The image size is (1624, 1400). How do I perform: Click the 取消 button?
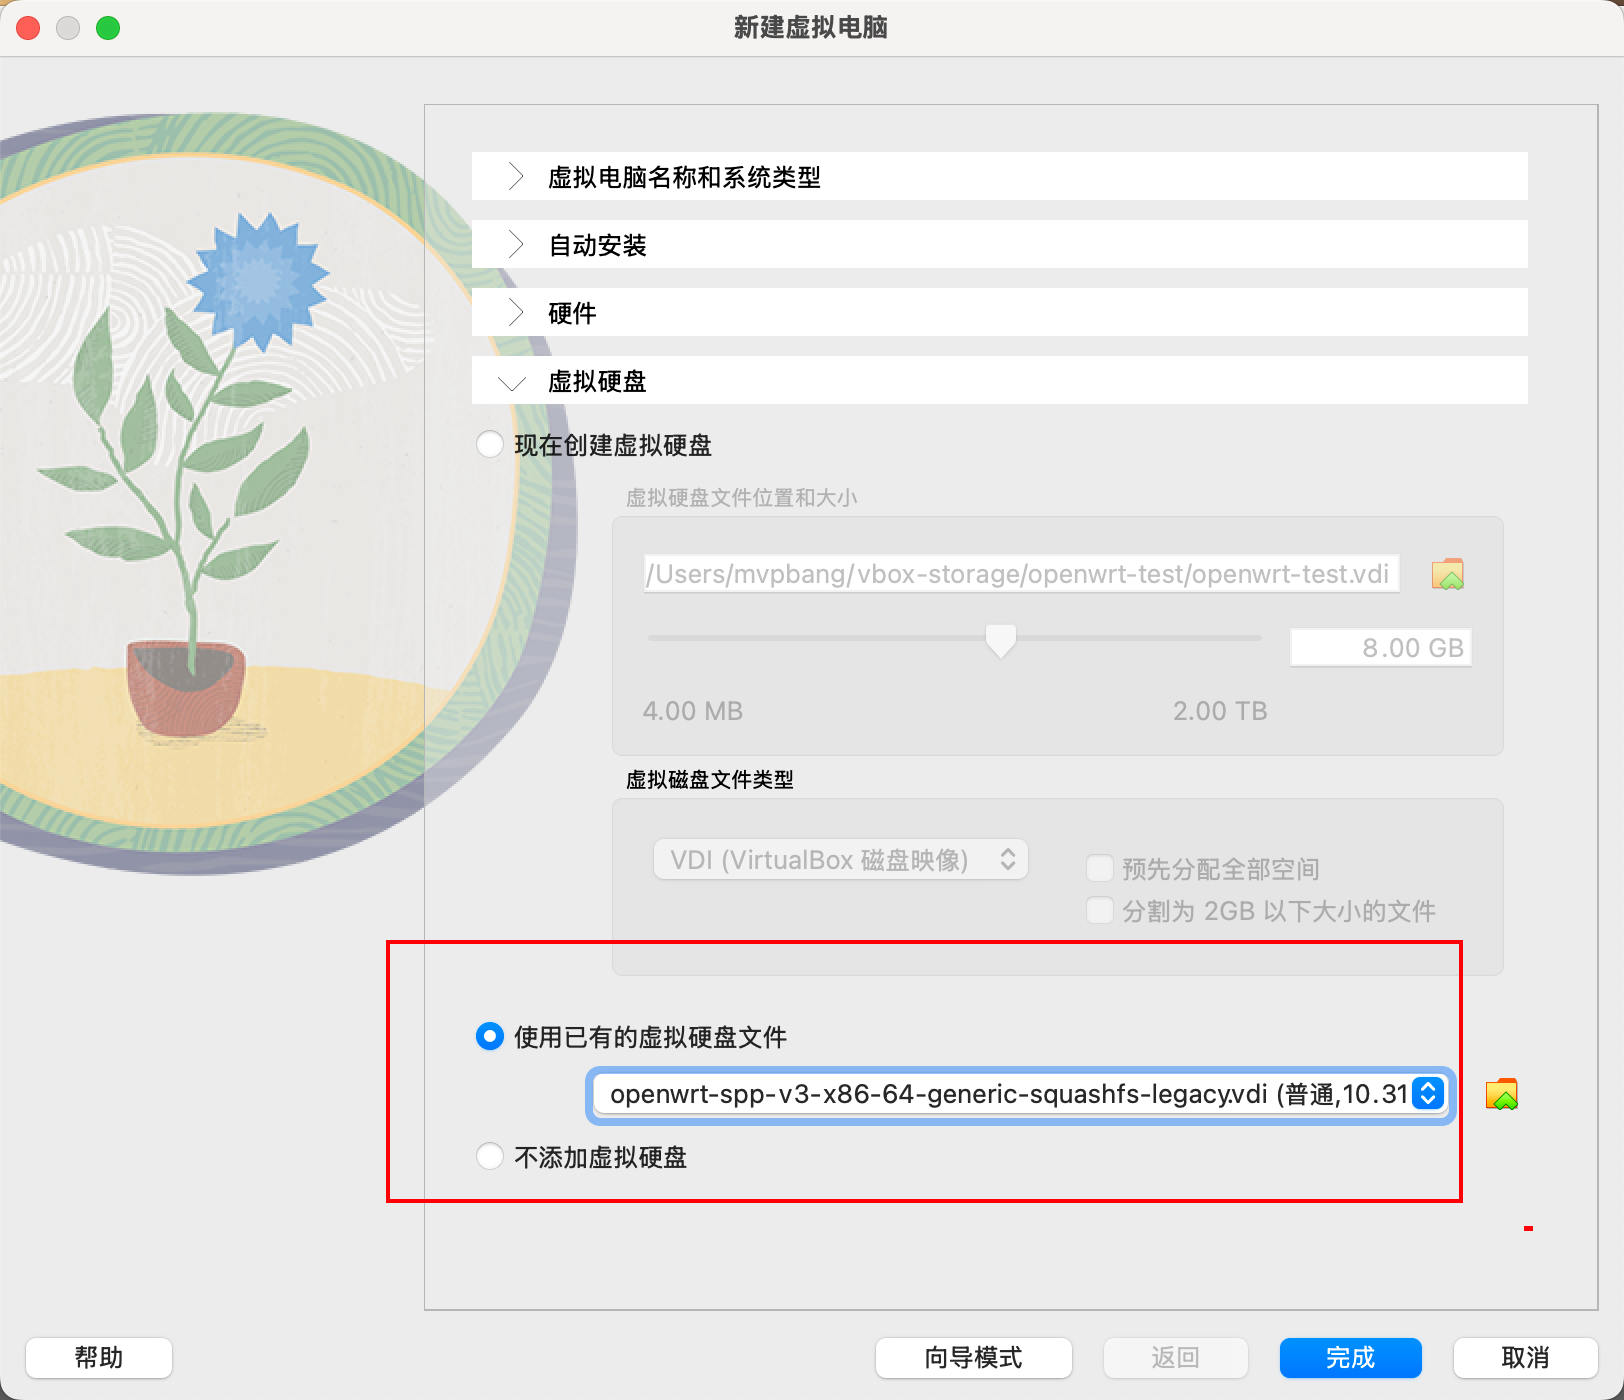1525,1357
